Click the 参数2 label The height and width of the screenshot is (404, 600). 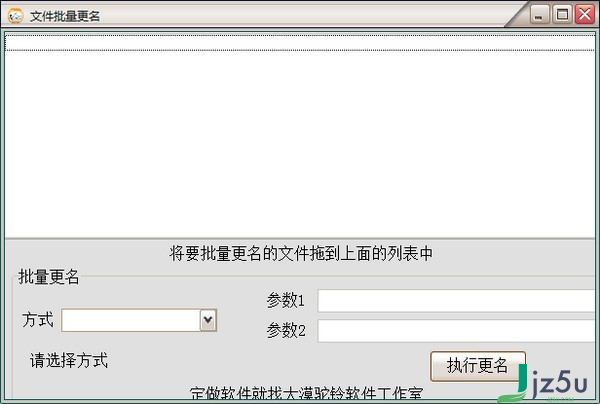[286, 331]
